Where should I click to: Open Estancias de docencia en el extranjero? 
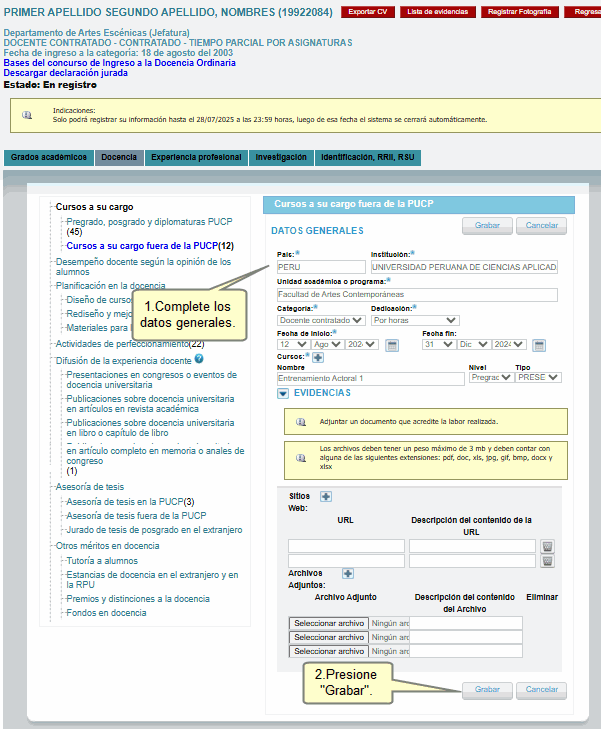(152, 580)
